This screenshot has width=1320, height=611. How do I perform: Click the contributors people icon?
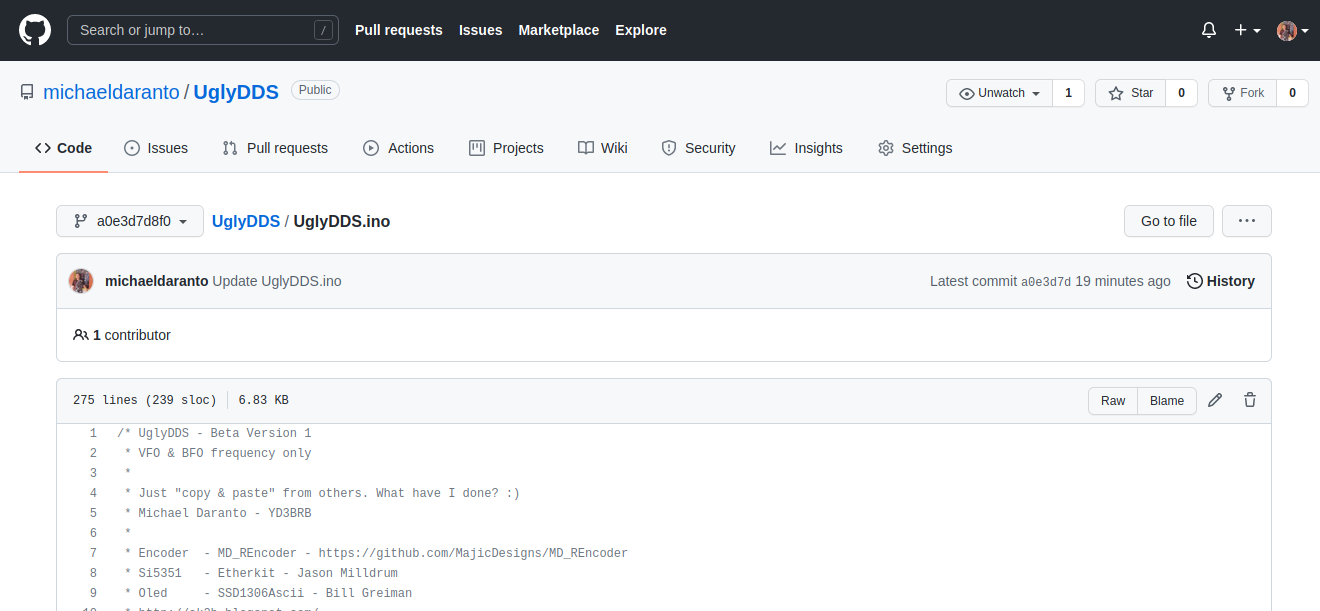click(x=81, y=335)
